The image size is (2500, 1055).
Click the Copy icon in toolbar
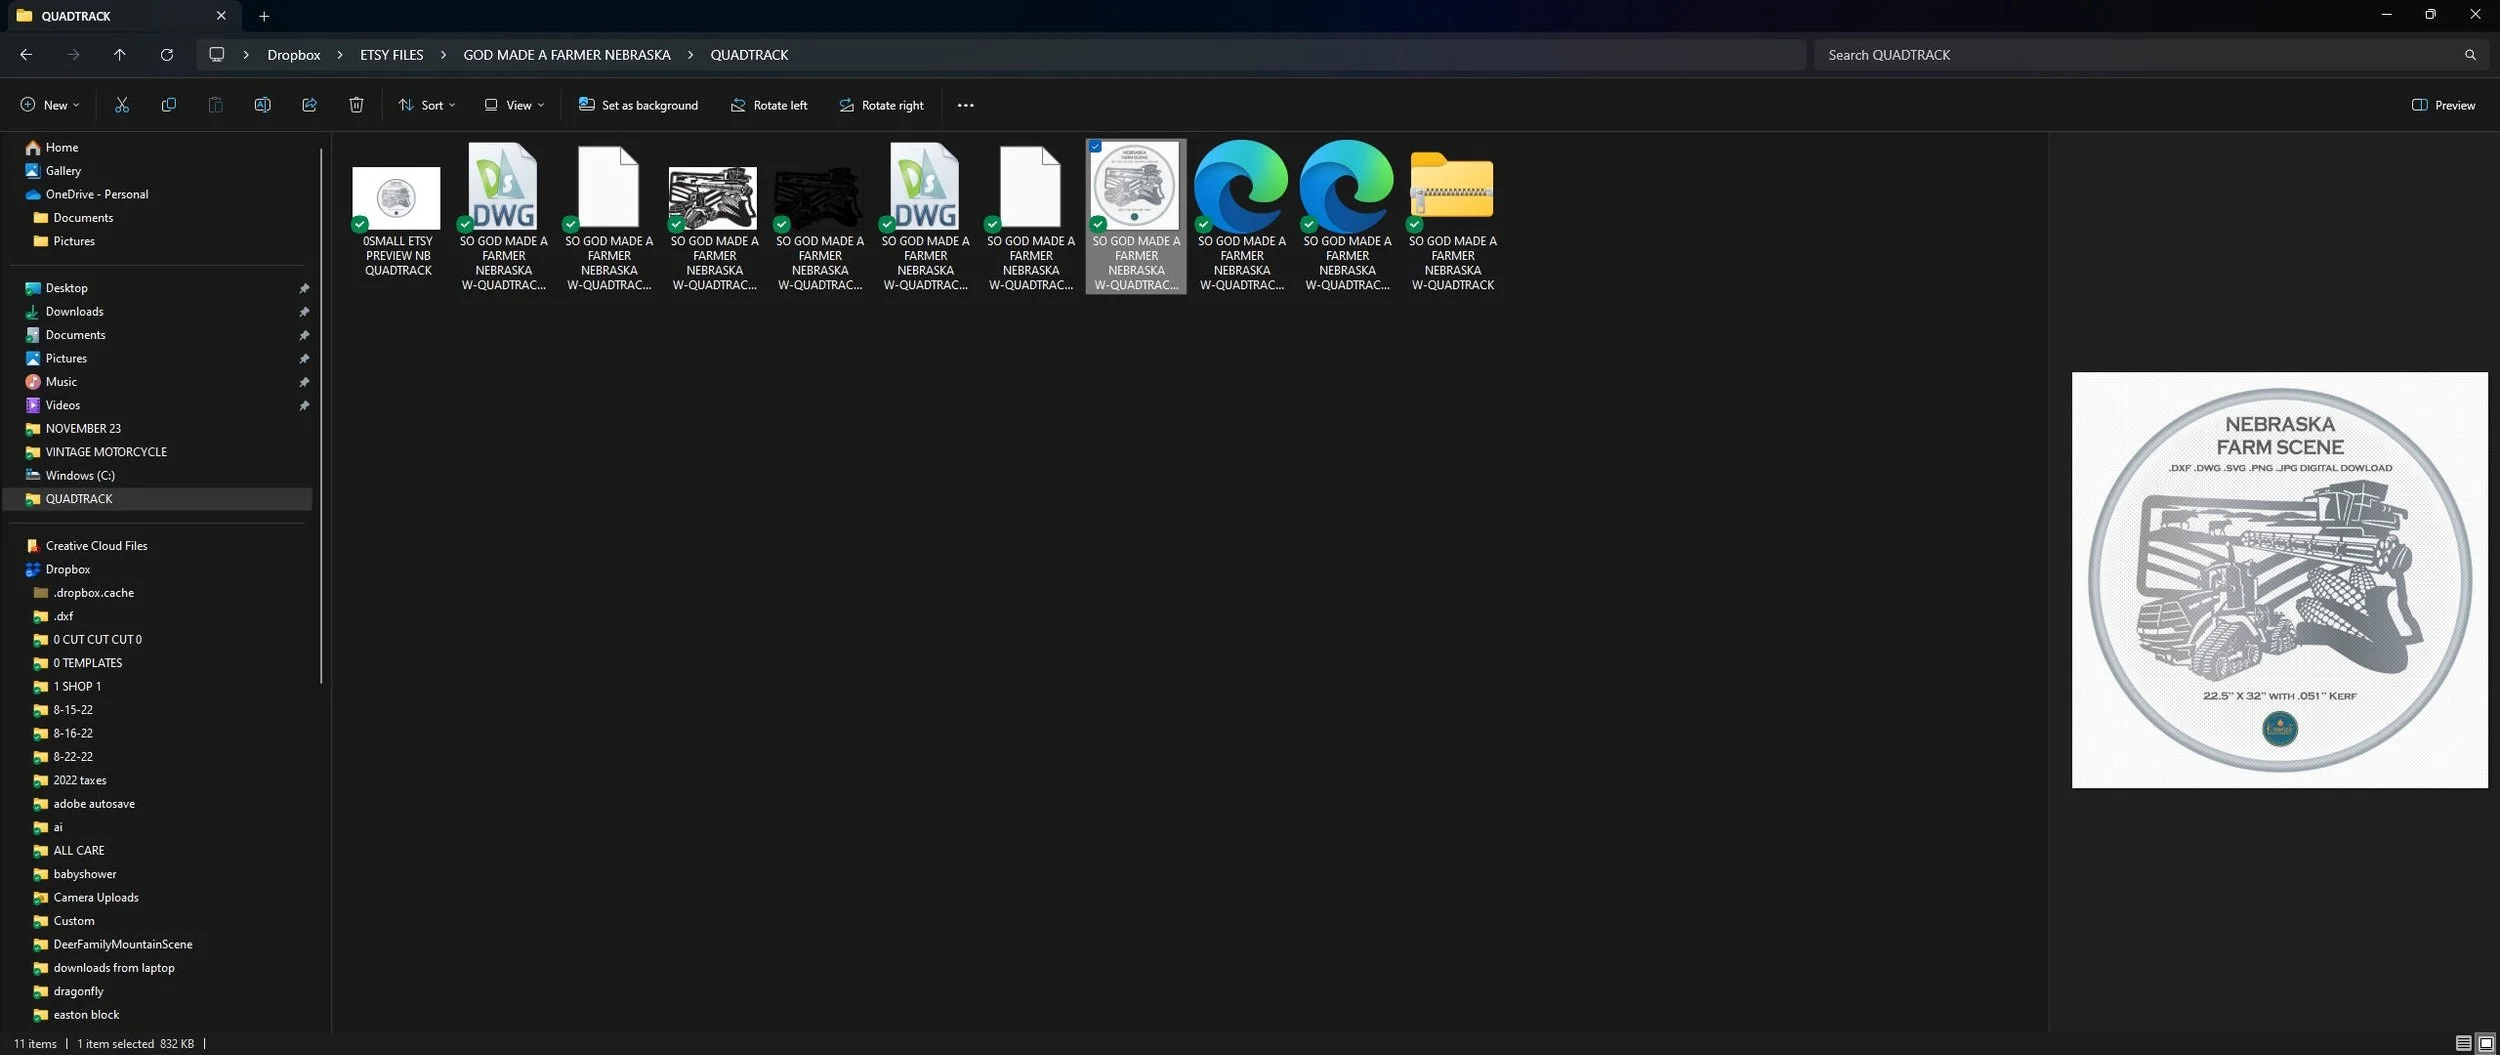(x=168, y=105)
